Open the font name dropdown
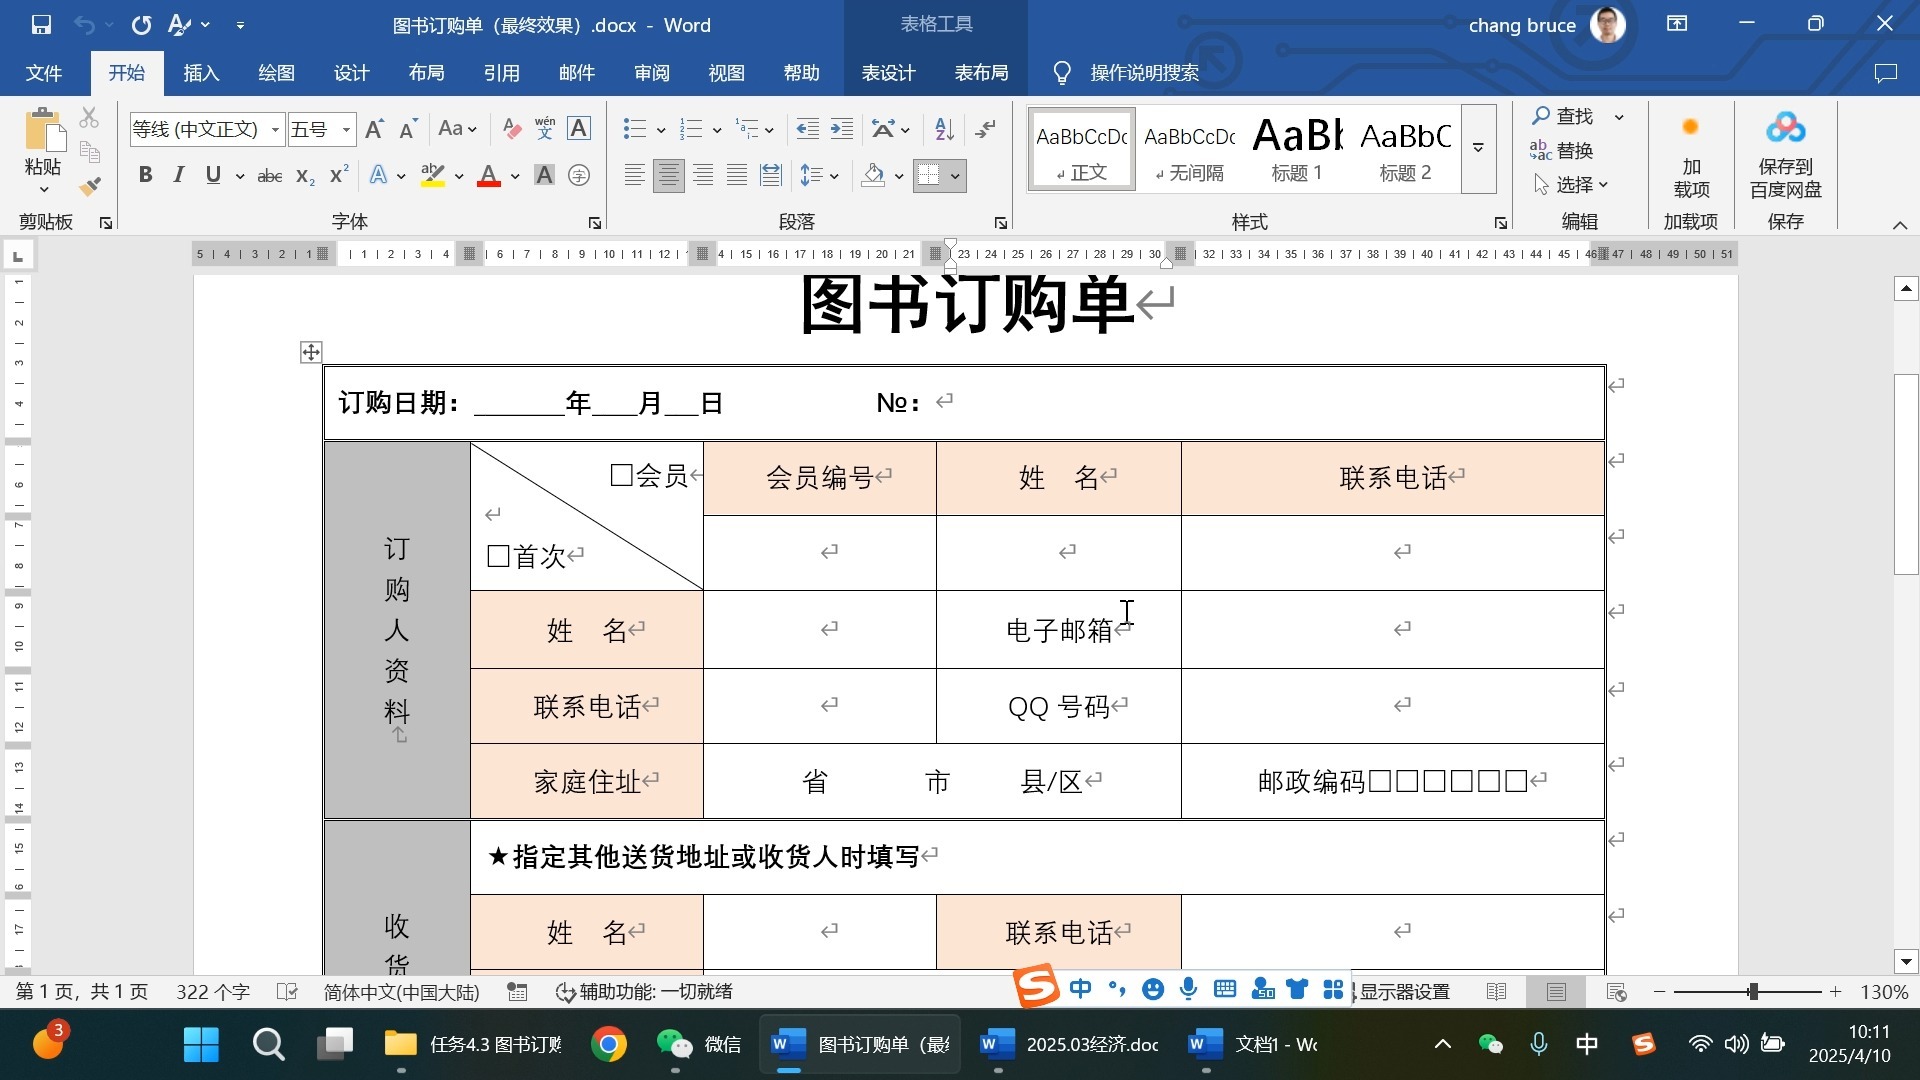The height and width of the screenshot is (1080, 1920). pyautogui.click(x=275, y=129)
